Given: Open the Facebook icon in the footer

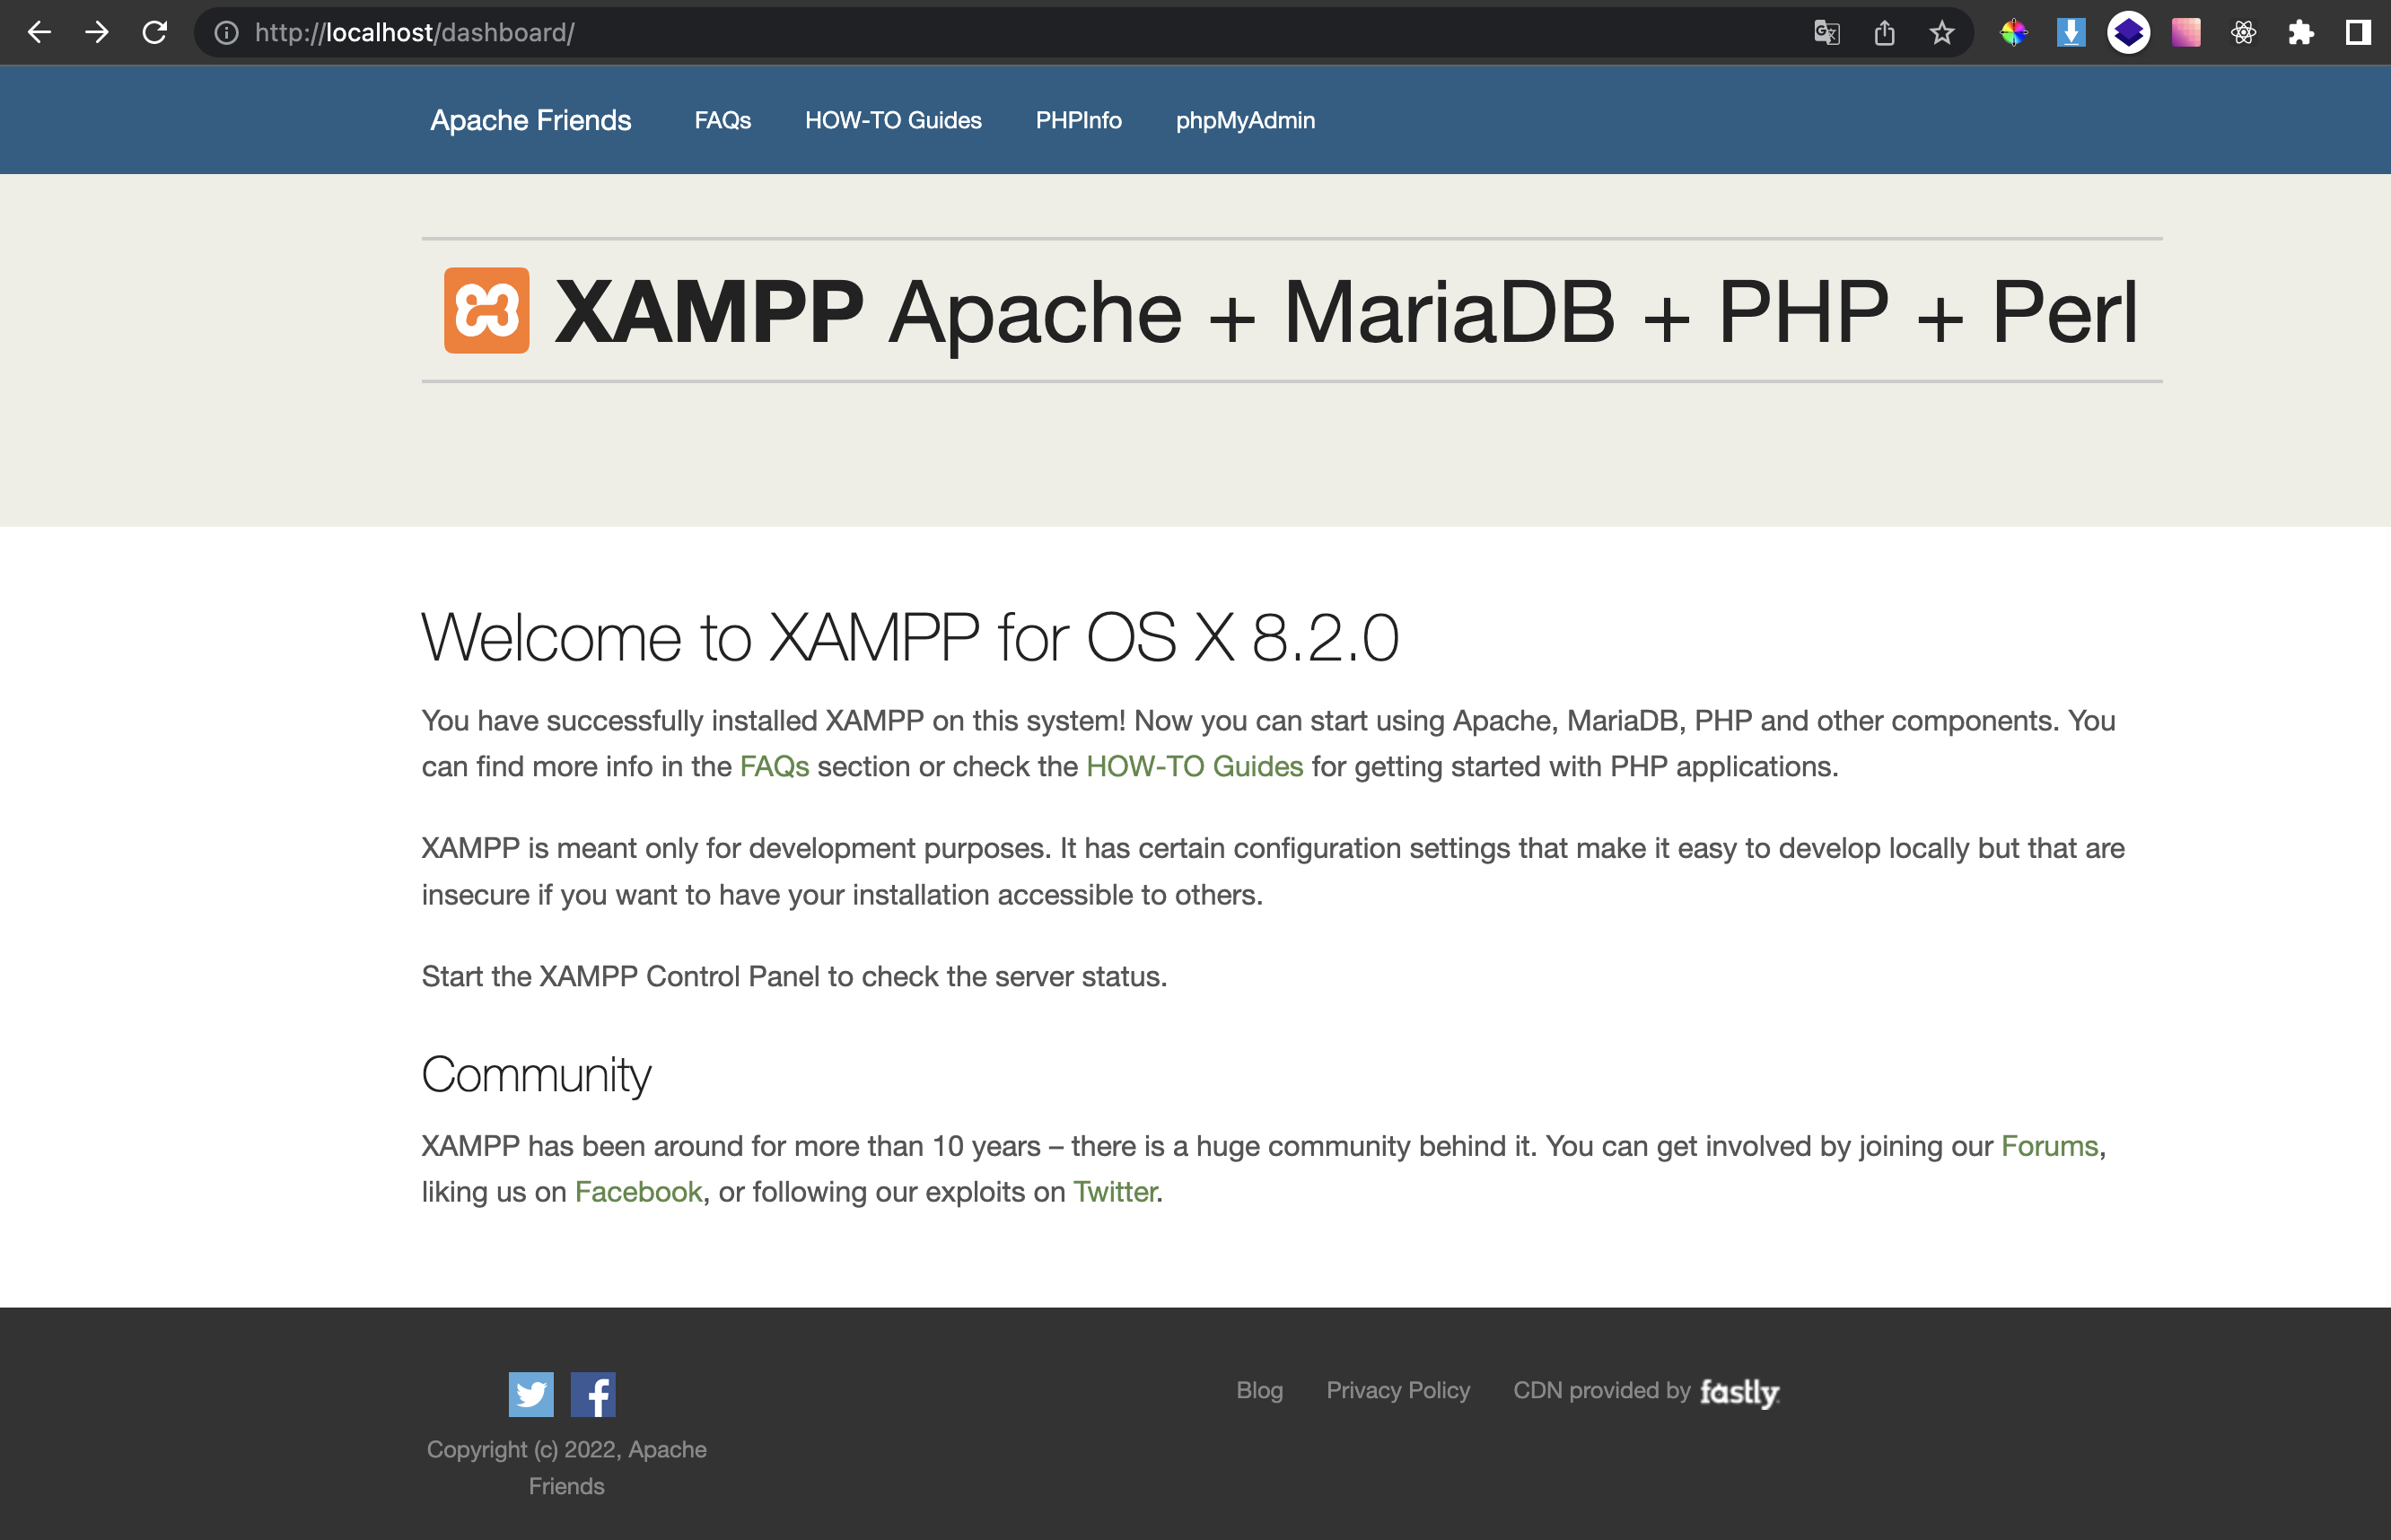Looking at the screenshot, I should [x=593, y=1394].
